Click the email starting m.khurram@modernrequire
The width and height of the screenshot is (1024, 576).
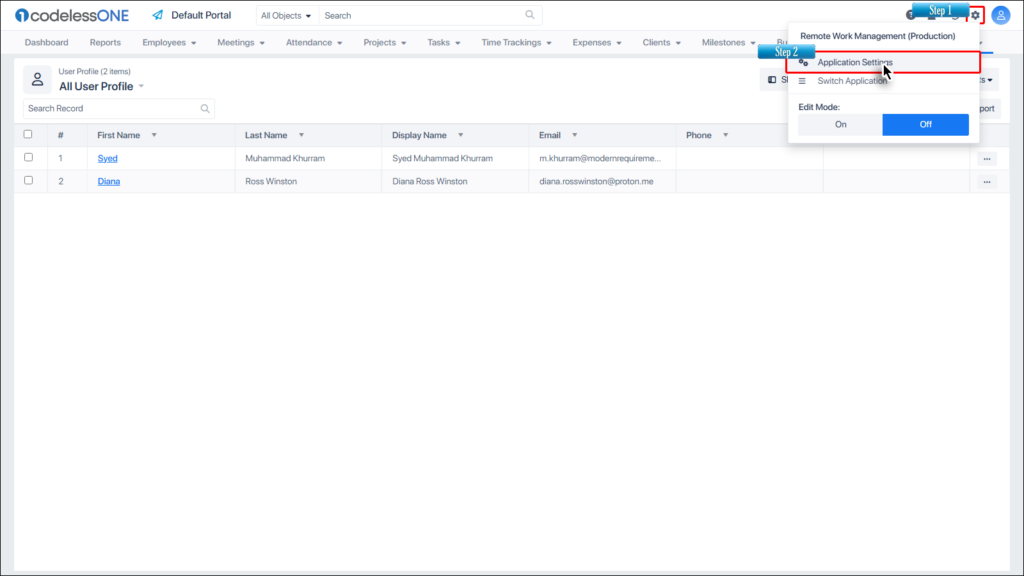click(x=600, y=159)
